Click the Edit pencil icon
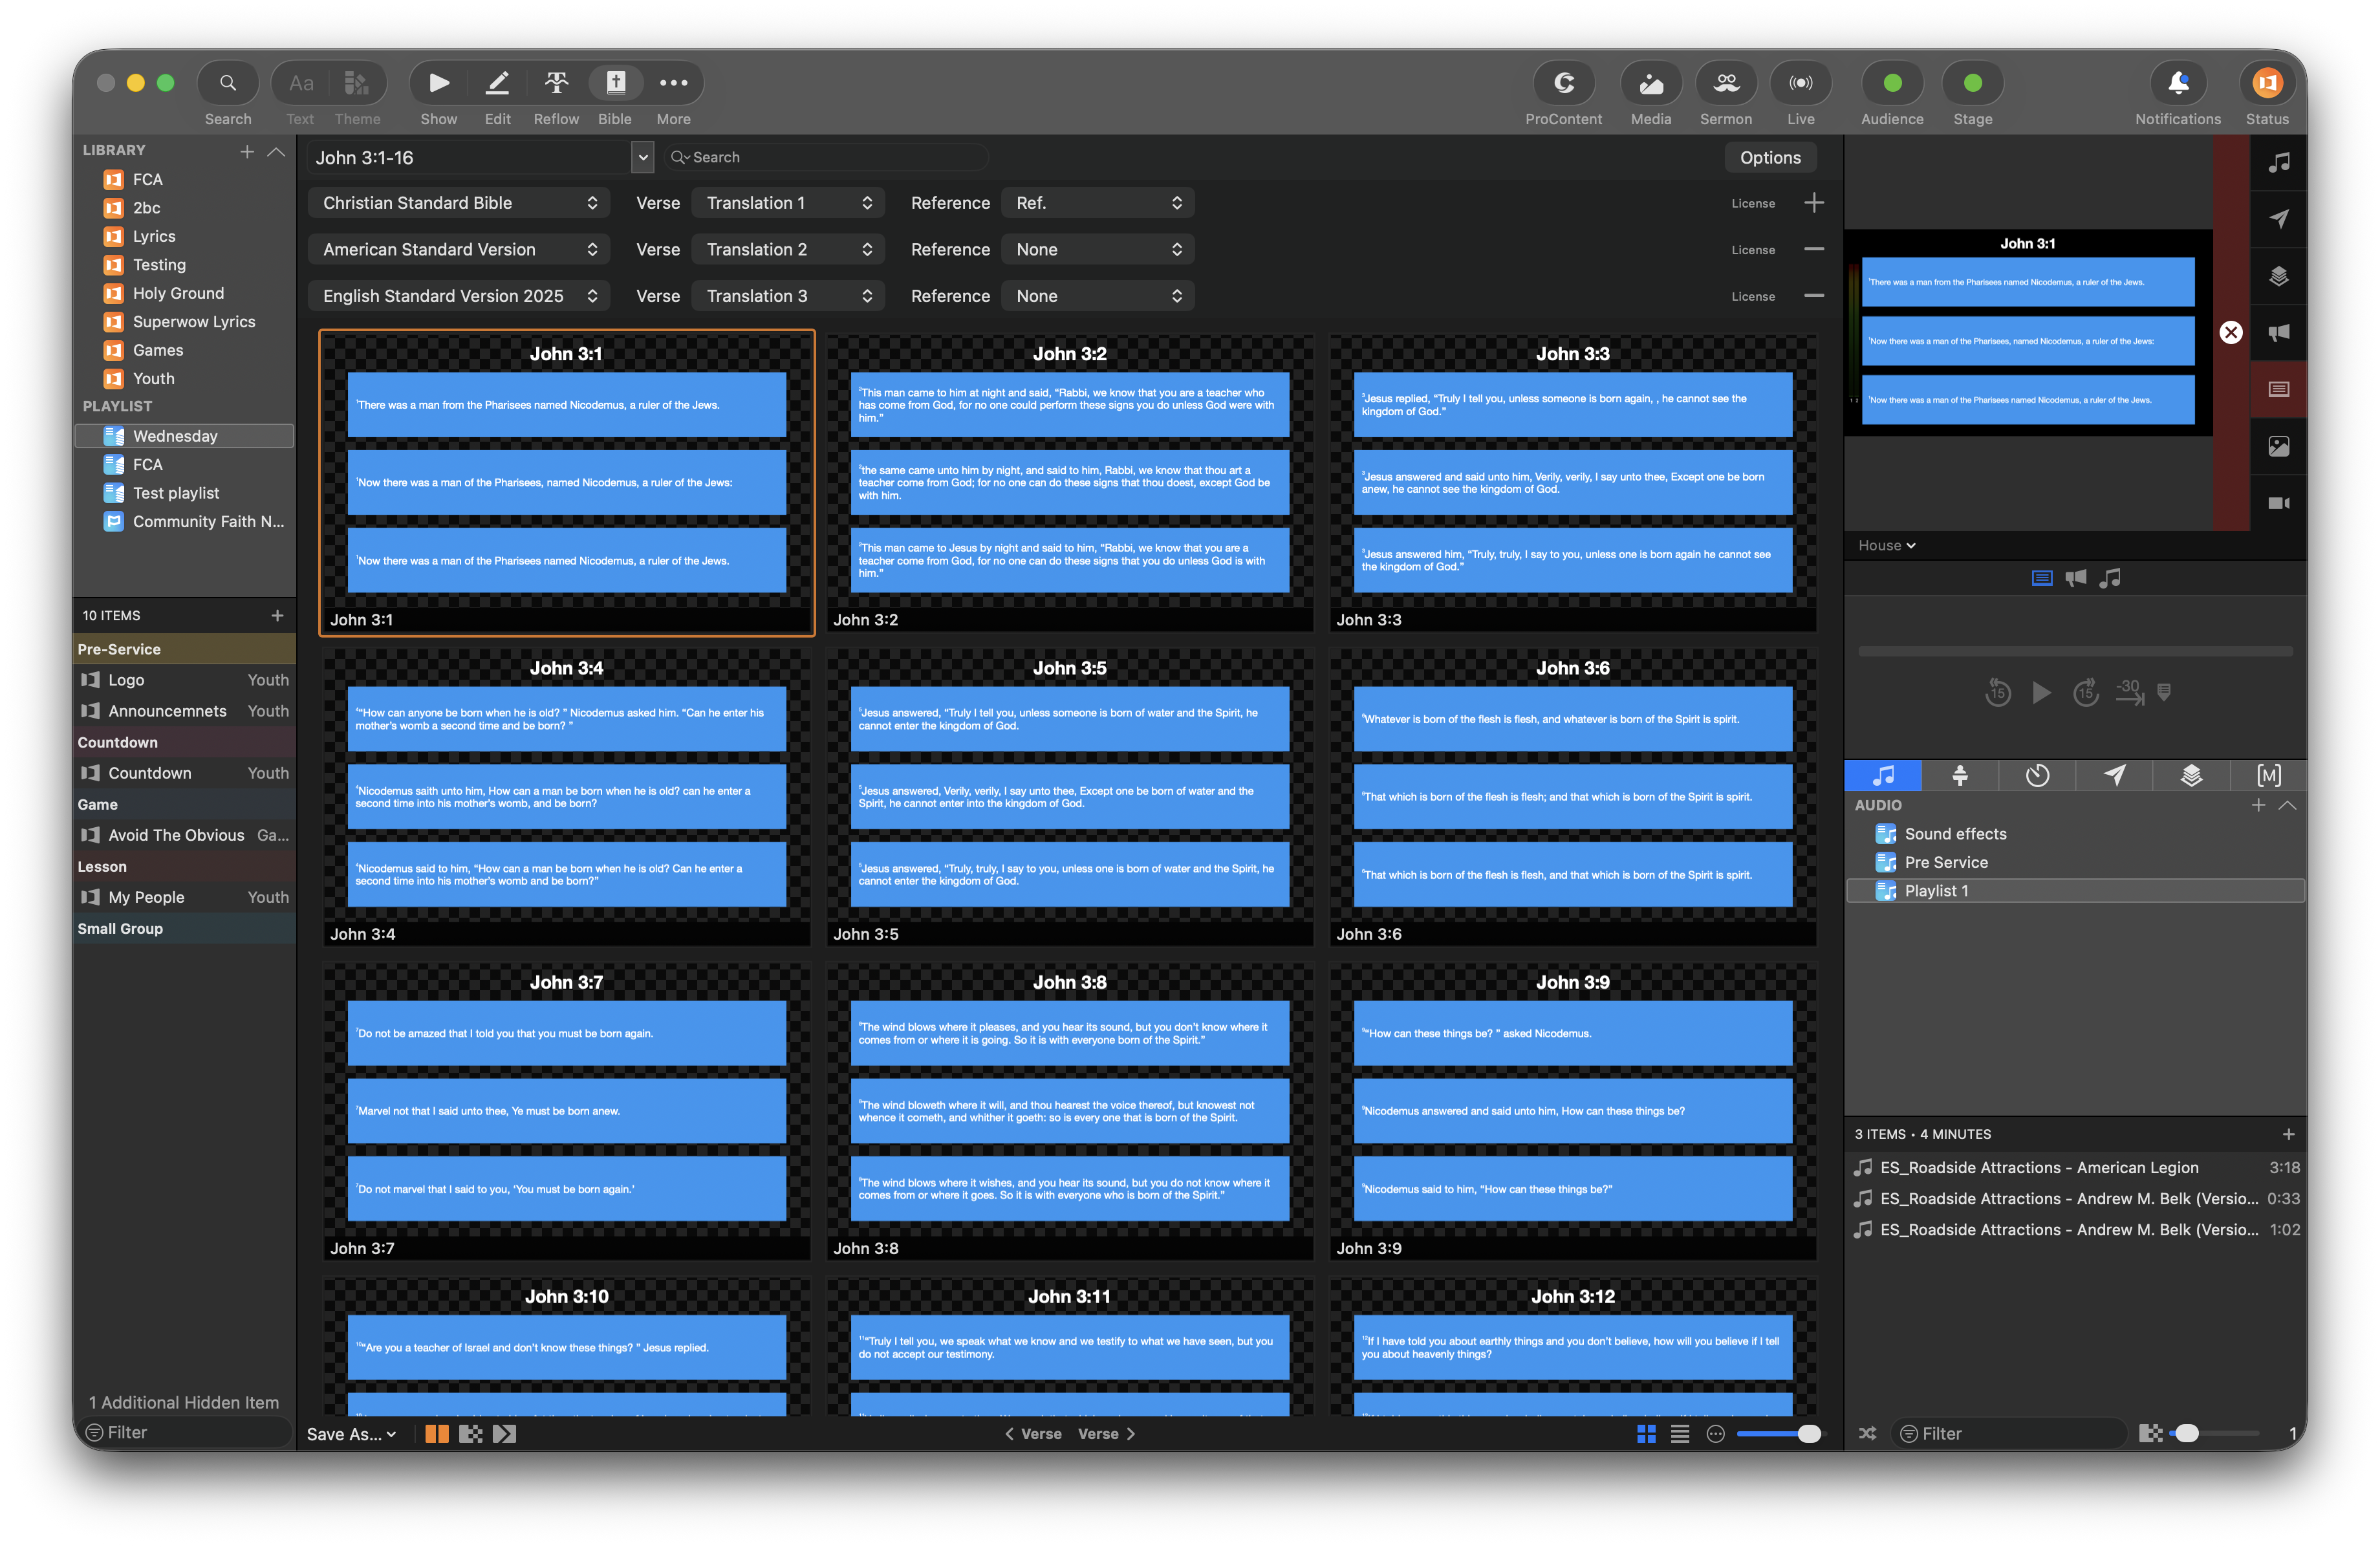This screenshot has width=2380, height=1547. point(497,83)
